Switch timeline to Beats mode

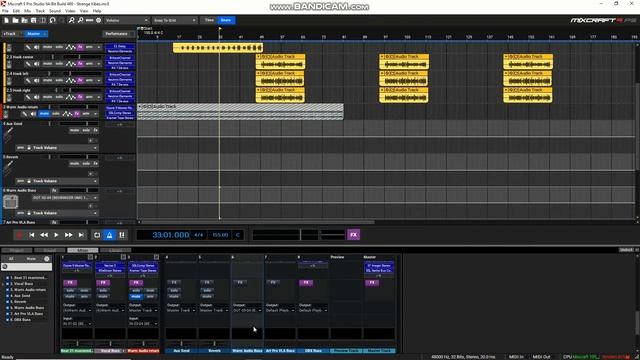click(x=226, y=20)
